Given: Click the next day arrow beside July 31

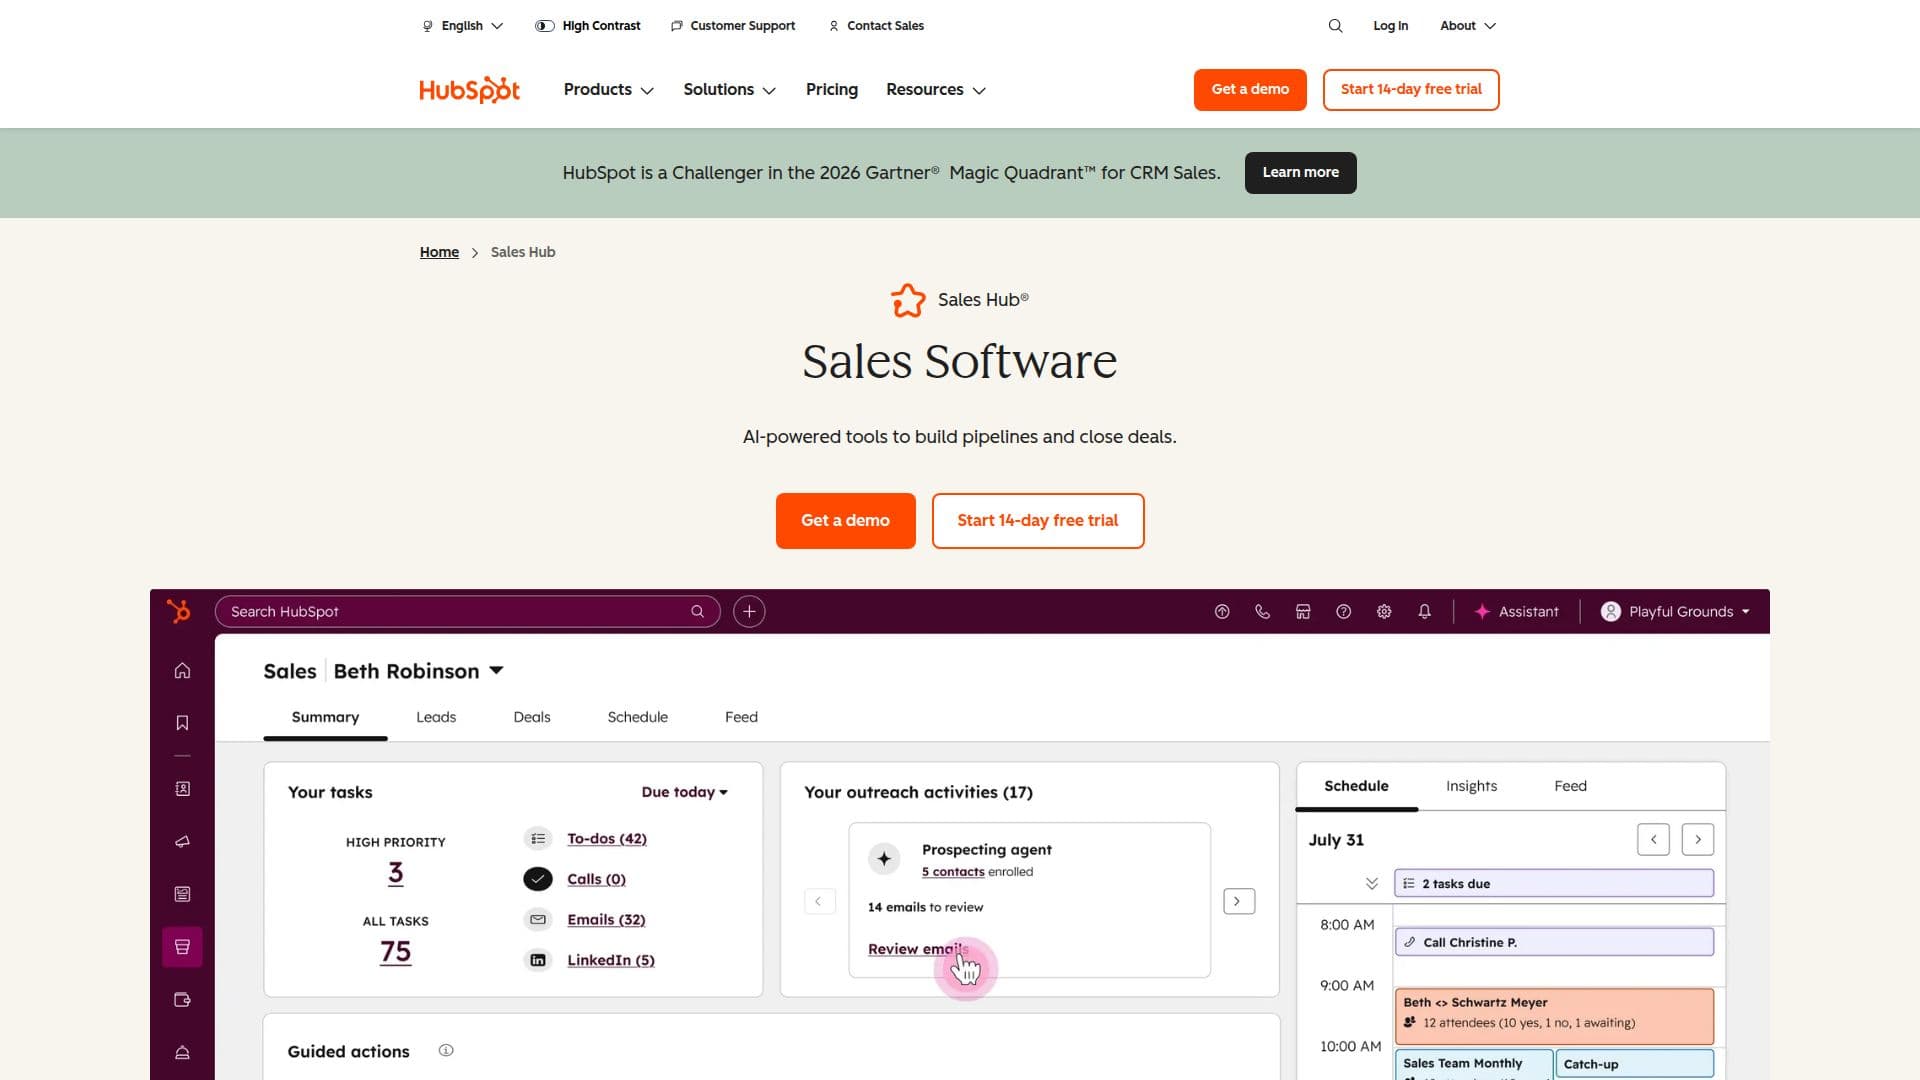Looking at the screenshot, I should pyautogui.click(x=1698, y=840).
